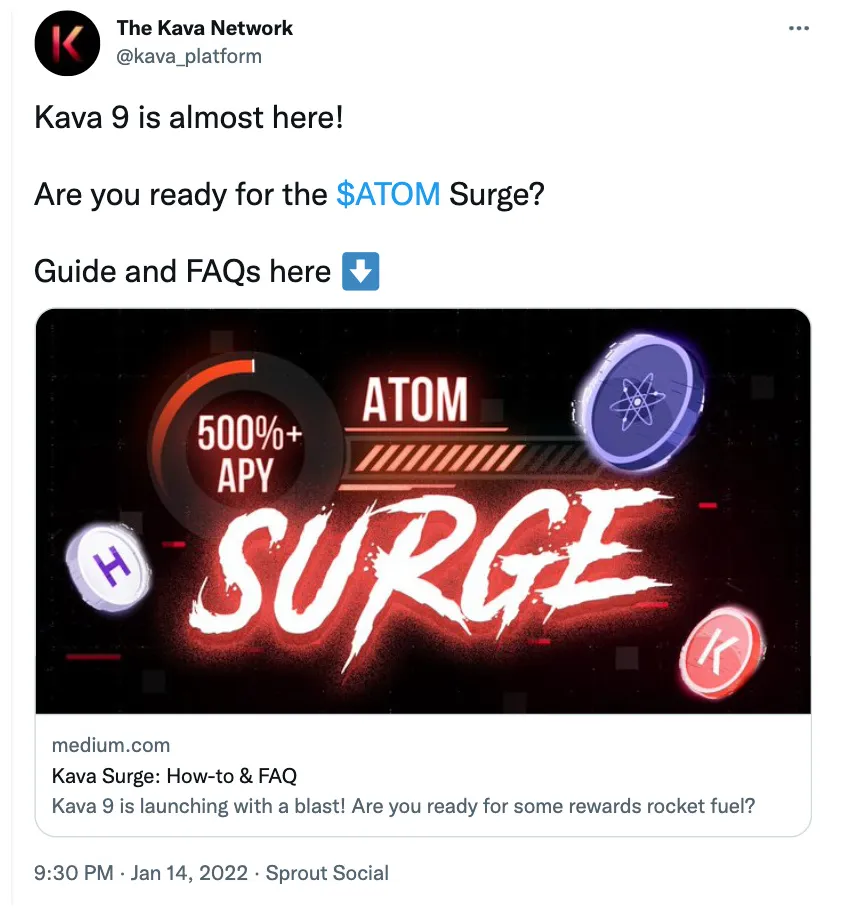Click The Kava Network display name
This screenshot has height=916, width=842.
[204, 28]
